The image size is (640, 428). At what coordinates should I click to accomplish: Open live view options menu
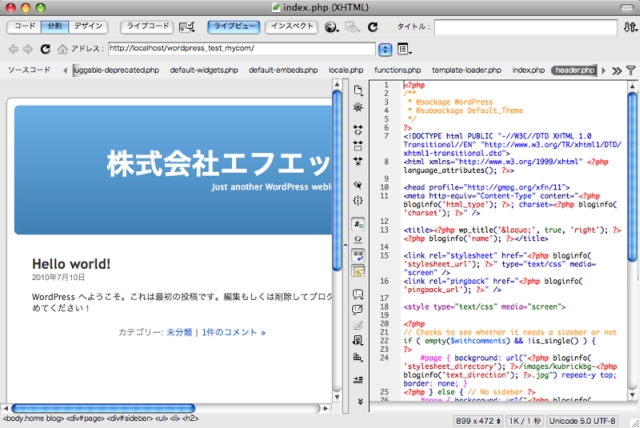click(404, 49)
